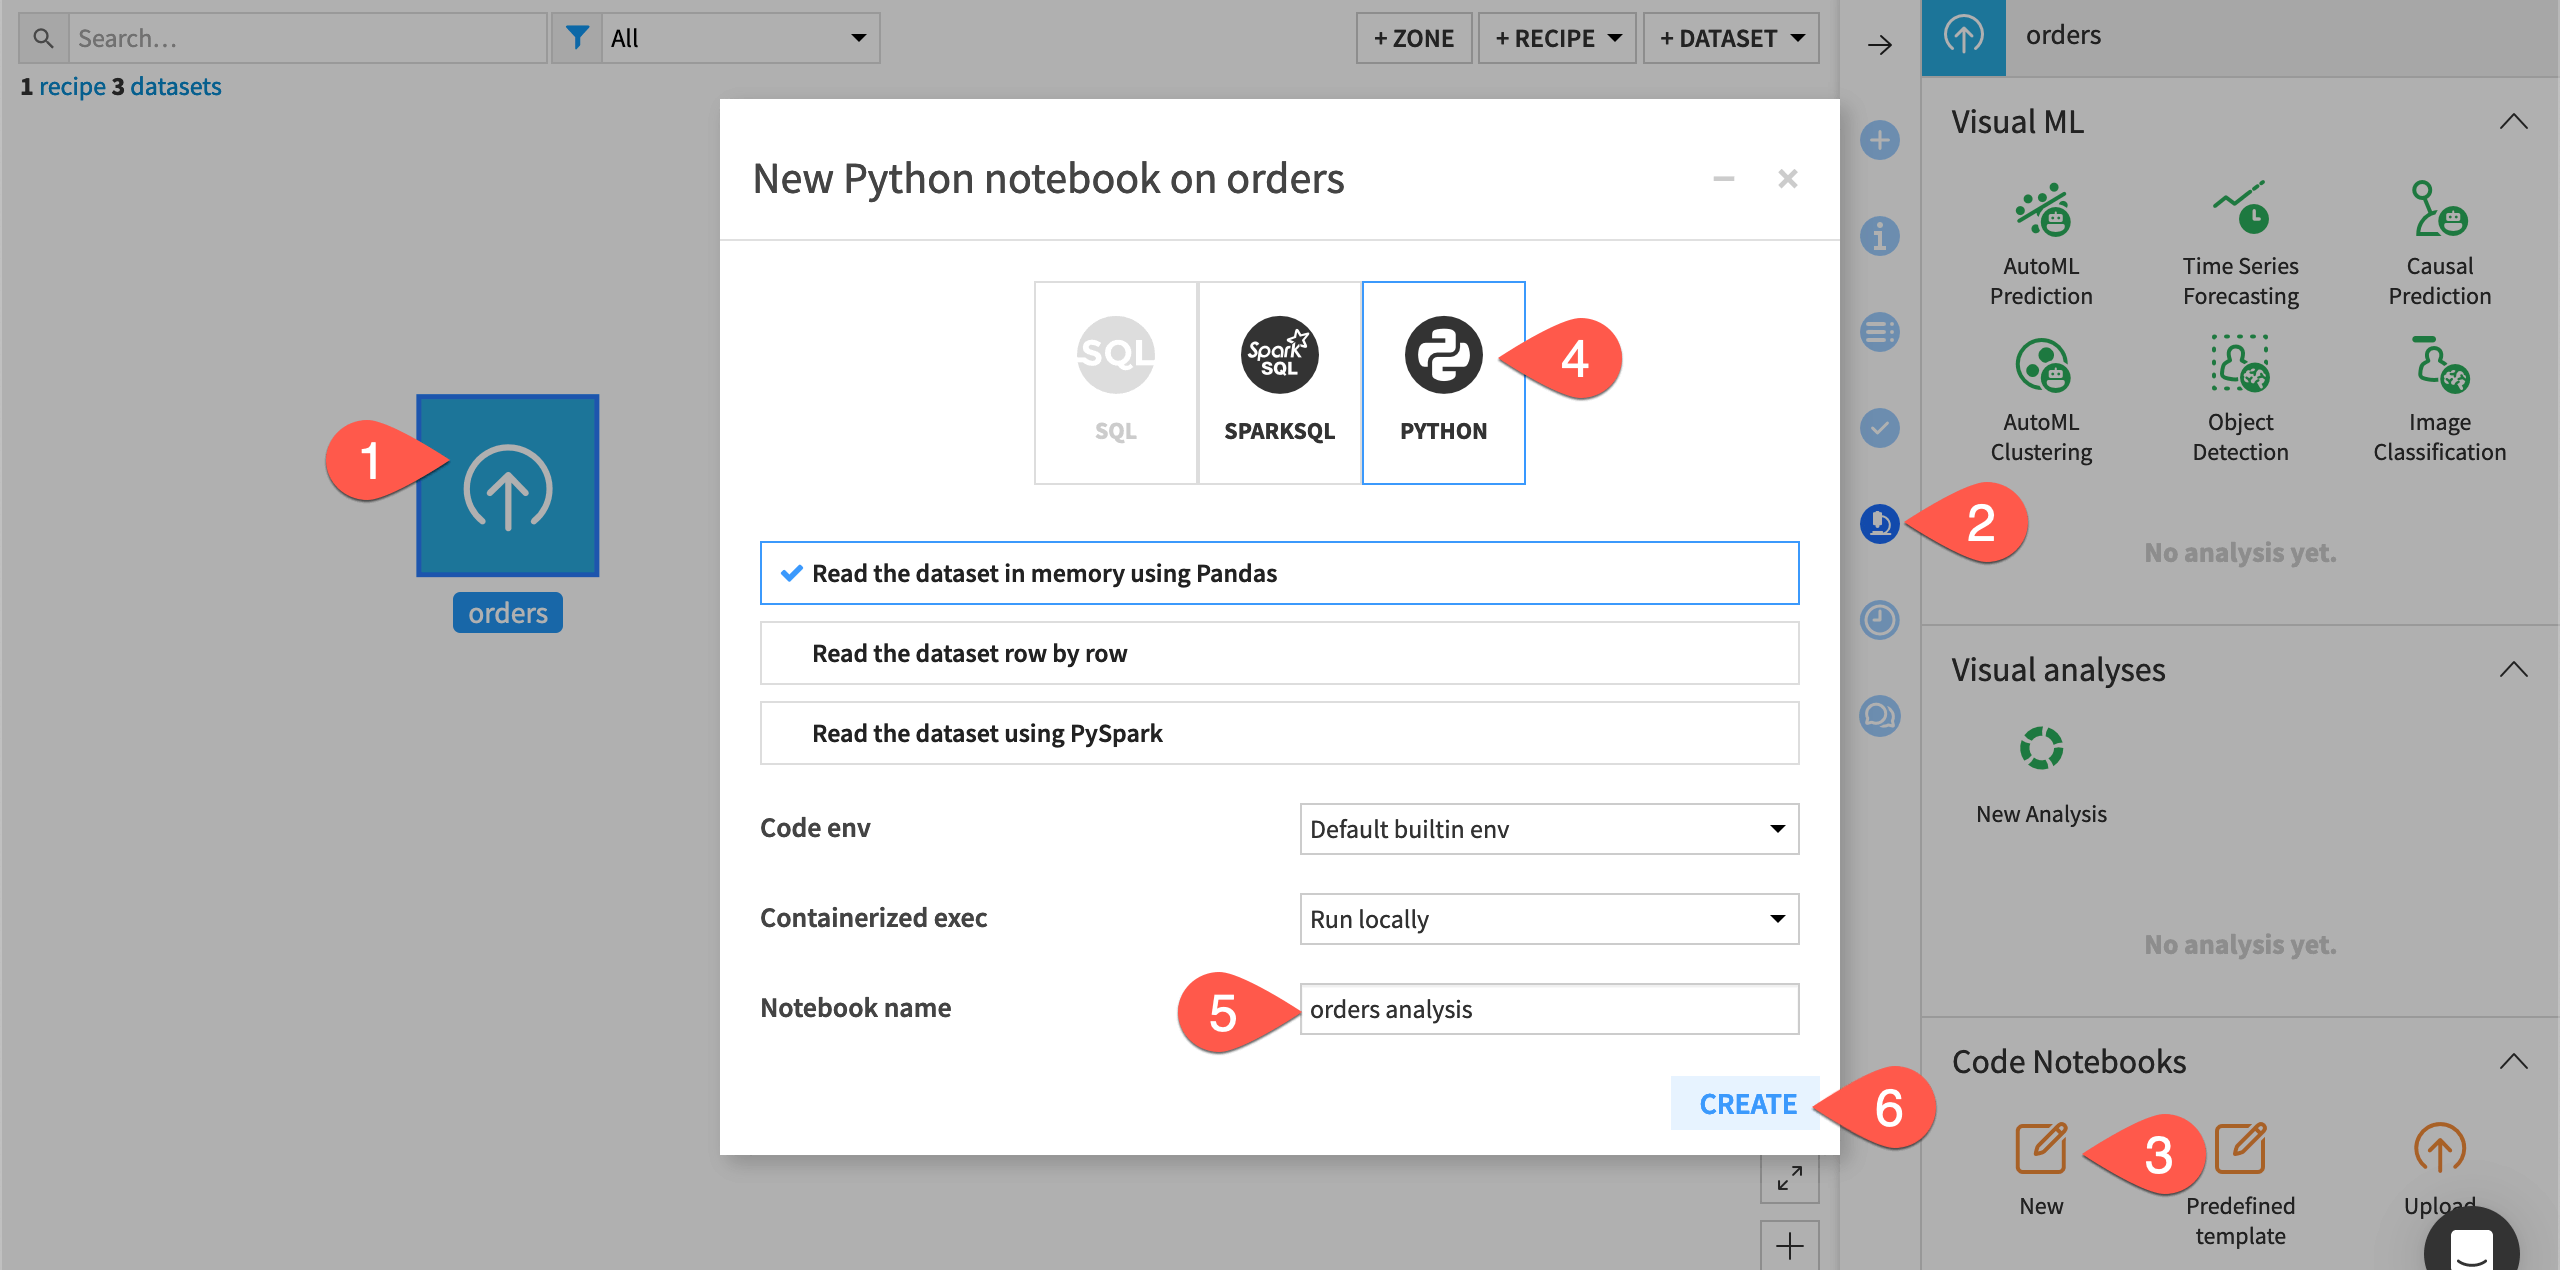The height and width of the screenshot is (1270, 2560).
Task: Open the All filter dropdown
Action: (x=740, y=38)
